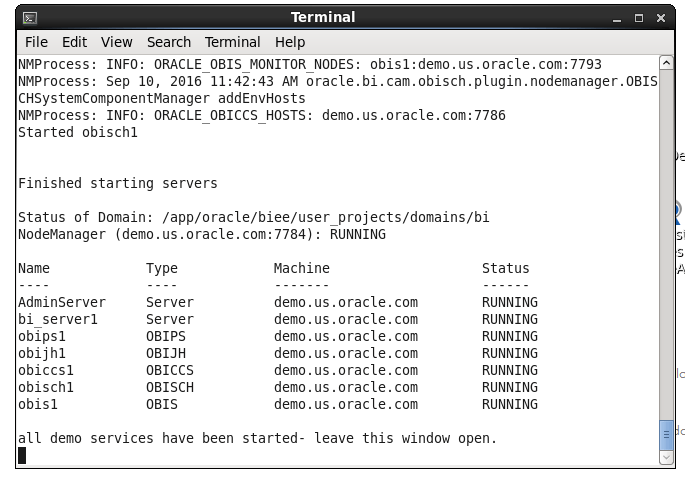The width and height of the screenshot is (685, 479).
Task: Click the 'Name' column header
Action: (34, 268)
